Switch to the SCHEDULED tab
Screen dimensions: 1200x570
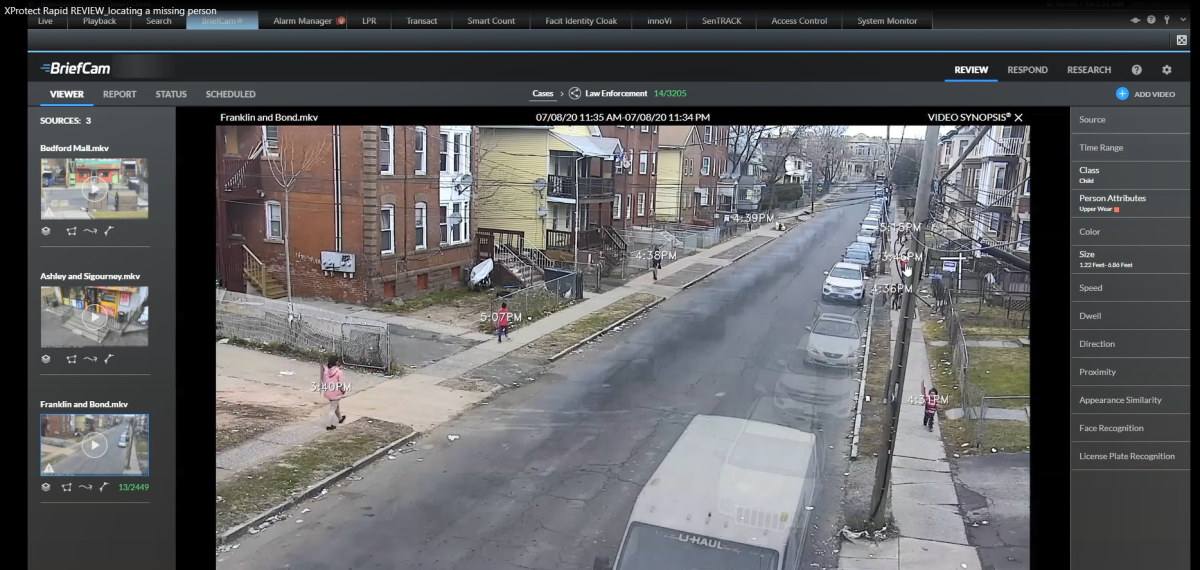[x=230, y=94]
